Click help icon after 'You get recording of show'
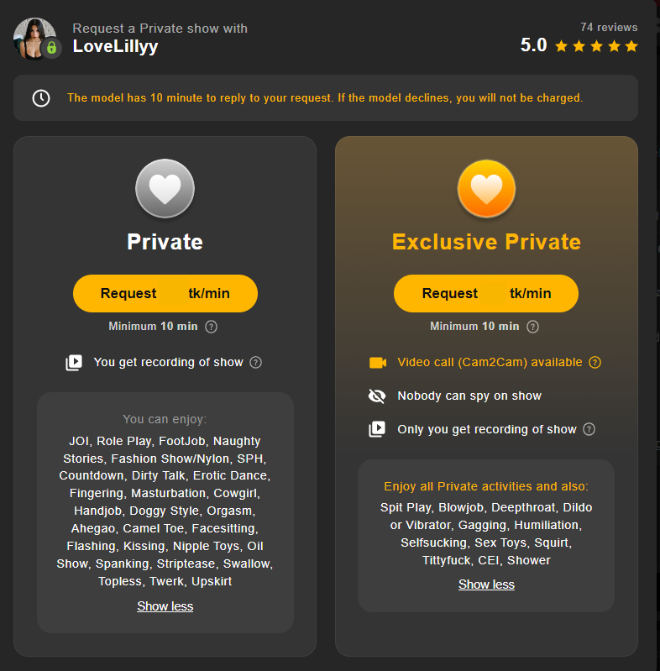The width and height of the screenshot is (660, 671). pyautogui.click(x=256, y=362)
